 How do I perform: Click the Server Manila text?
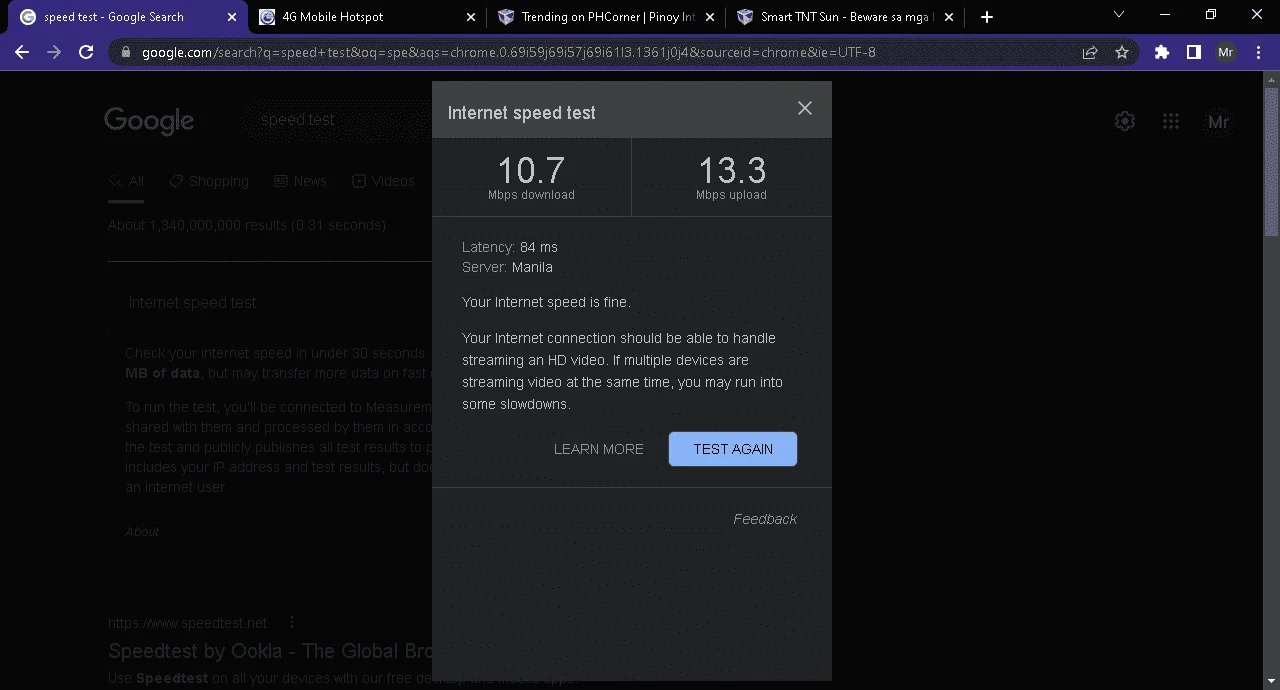pyautogui.click(x=507, y=267)
